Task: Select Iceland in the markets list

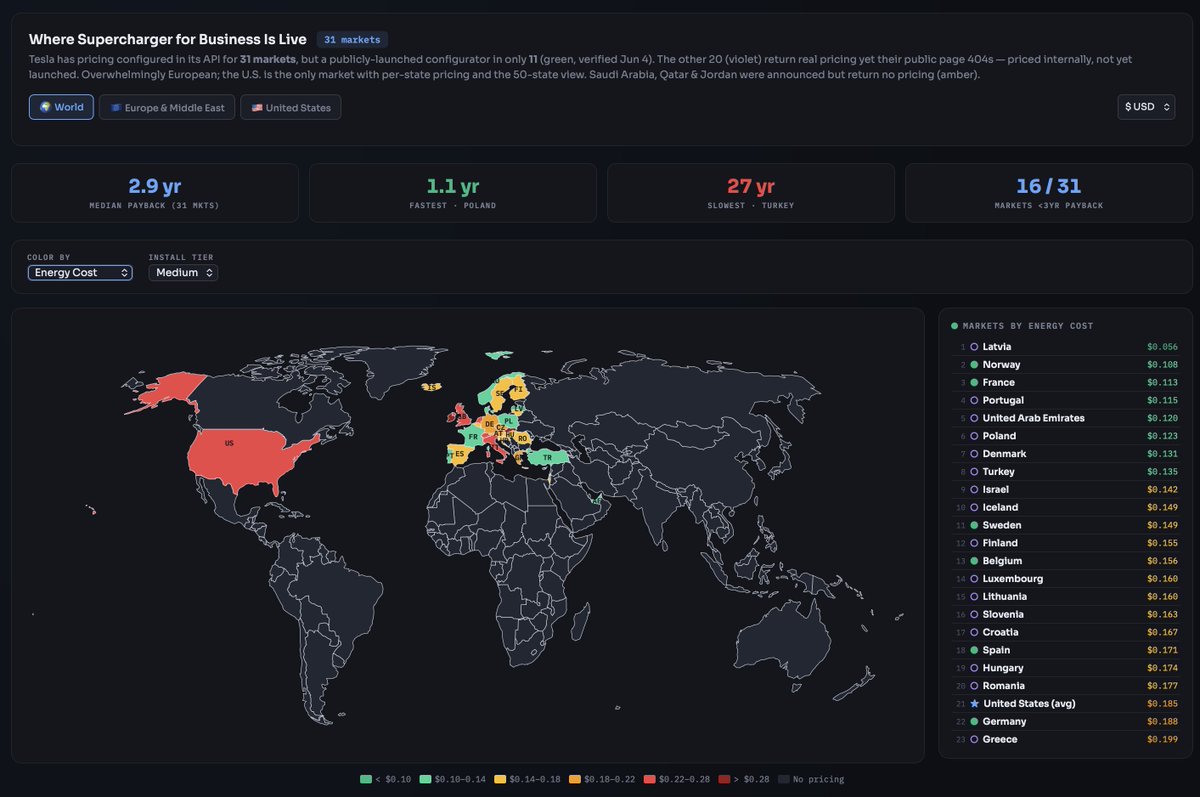Action: [x=1065, y=508]
